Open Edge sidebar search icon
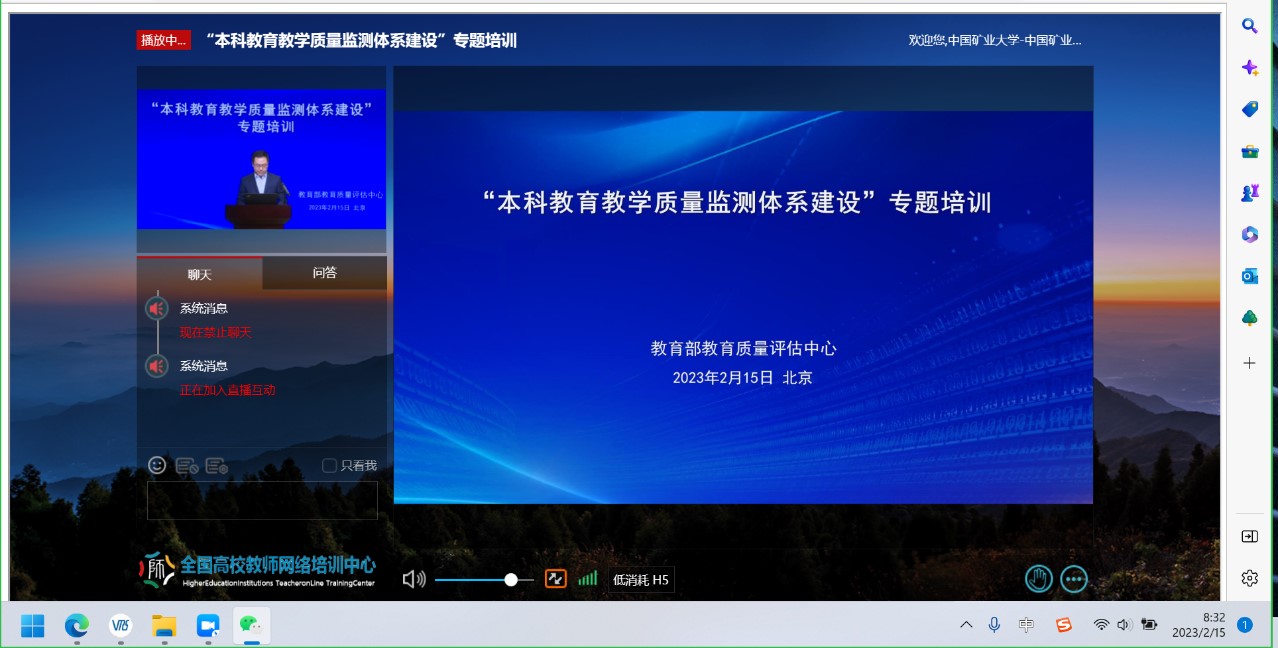The height and width of the screenshot is (648, 1278). click(x=1249, y=26)
